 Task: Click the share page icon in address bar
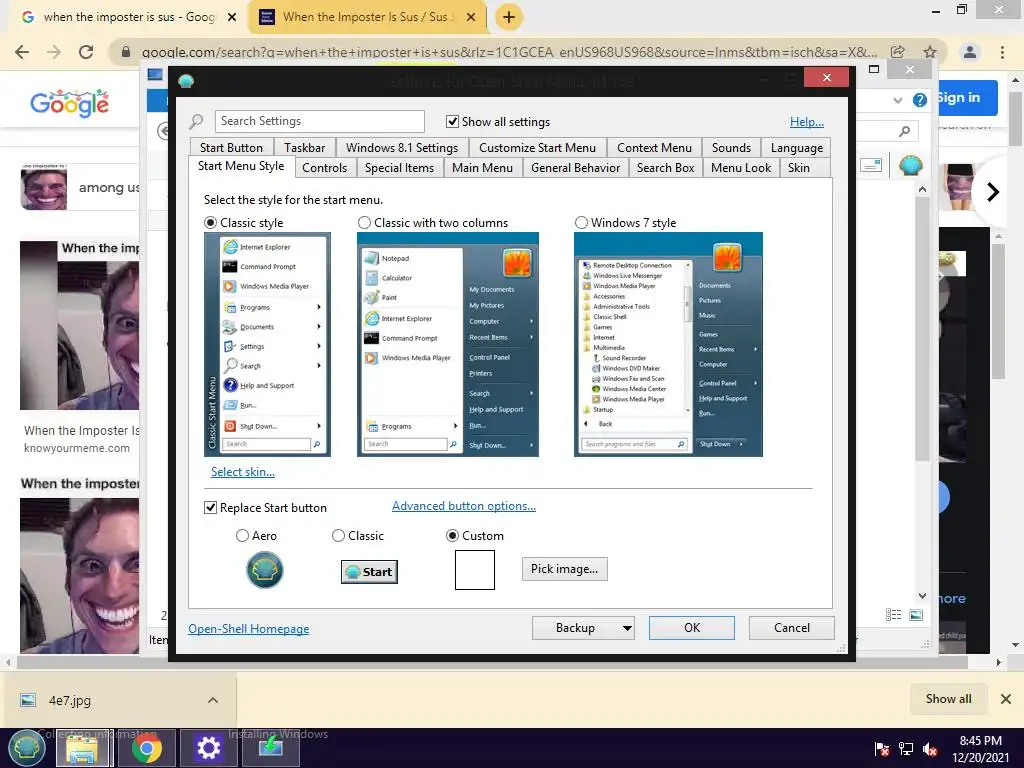(898, 52)
